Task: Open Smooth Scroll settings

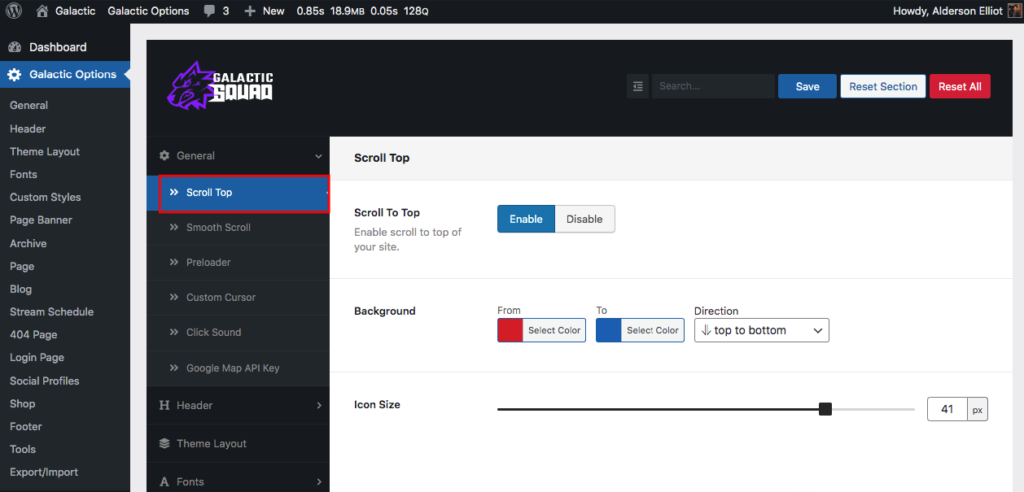Action: point(238,227)
